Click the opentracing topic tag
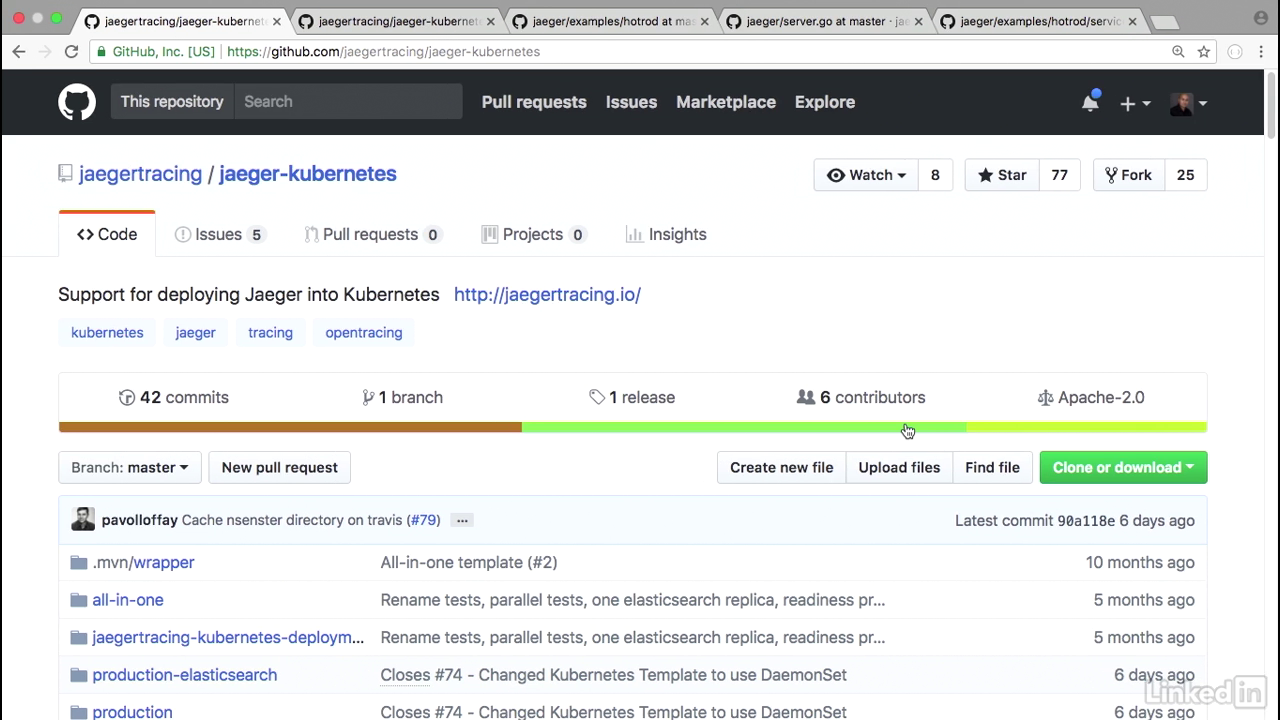Screen dimensions: 1280x720 pos(364,332)
